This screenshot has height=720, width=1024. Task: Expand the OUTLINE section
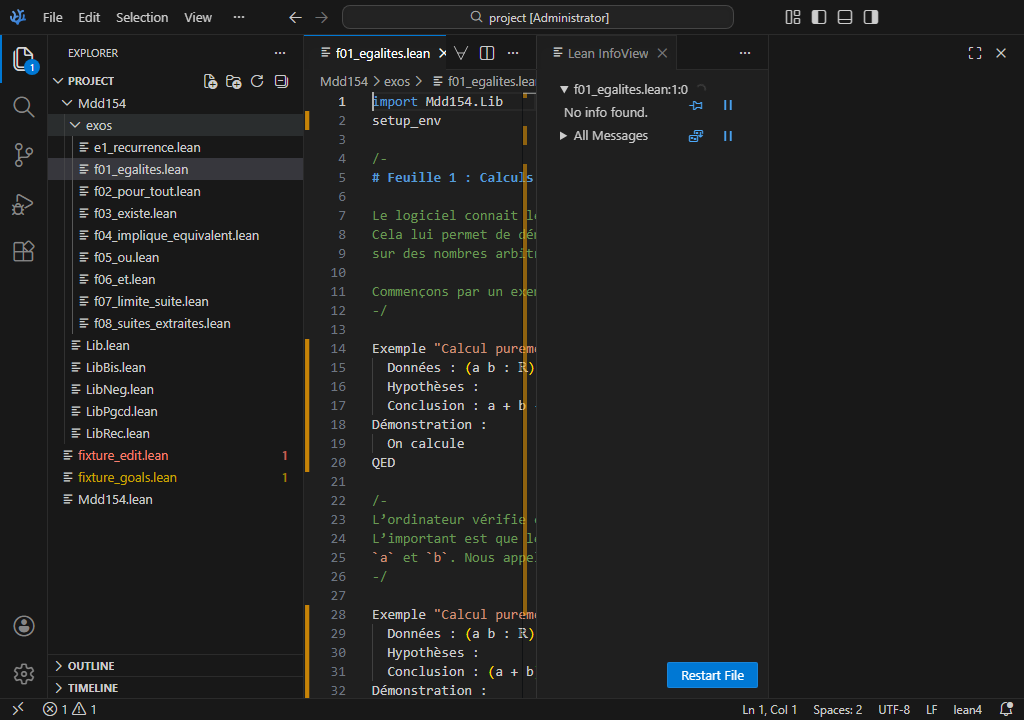[90, 666]
